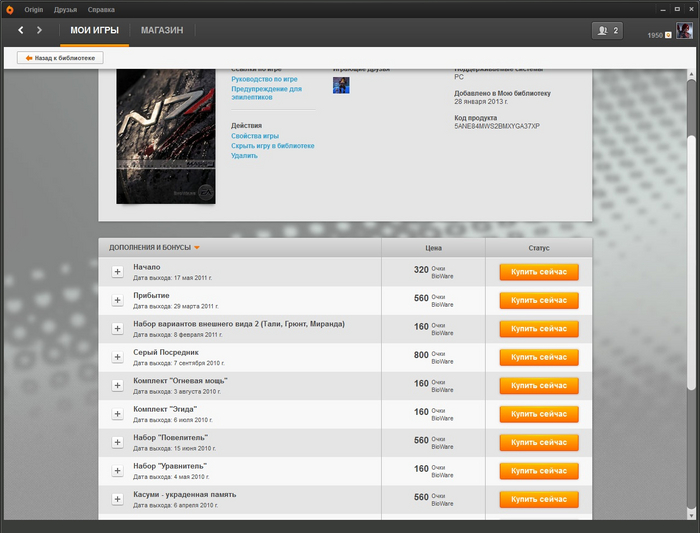Click the date 28 января 2013 г.

click(481, 102)
